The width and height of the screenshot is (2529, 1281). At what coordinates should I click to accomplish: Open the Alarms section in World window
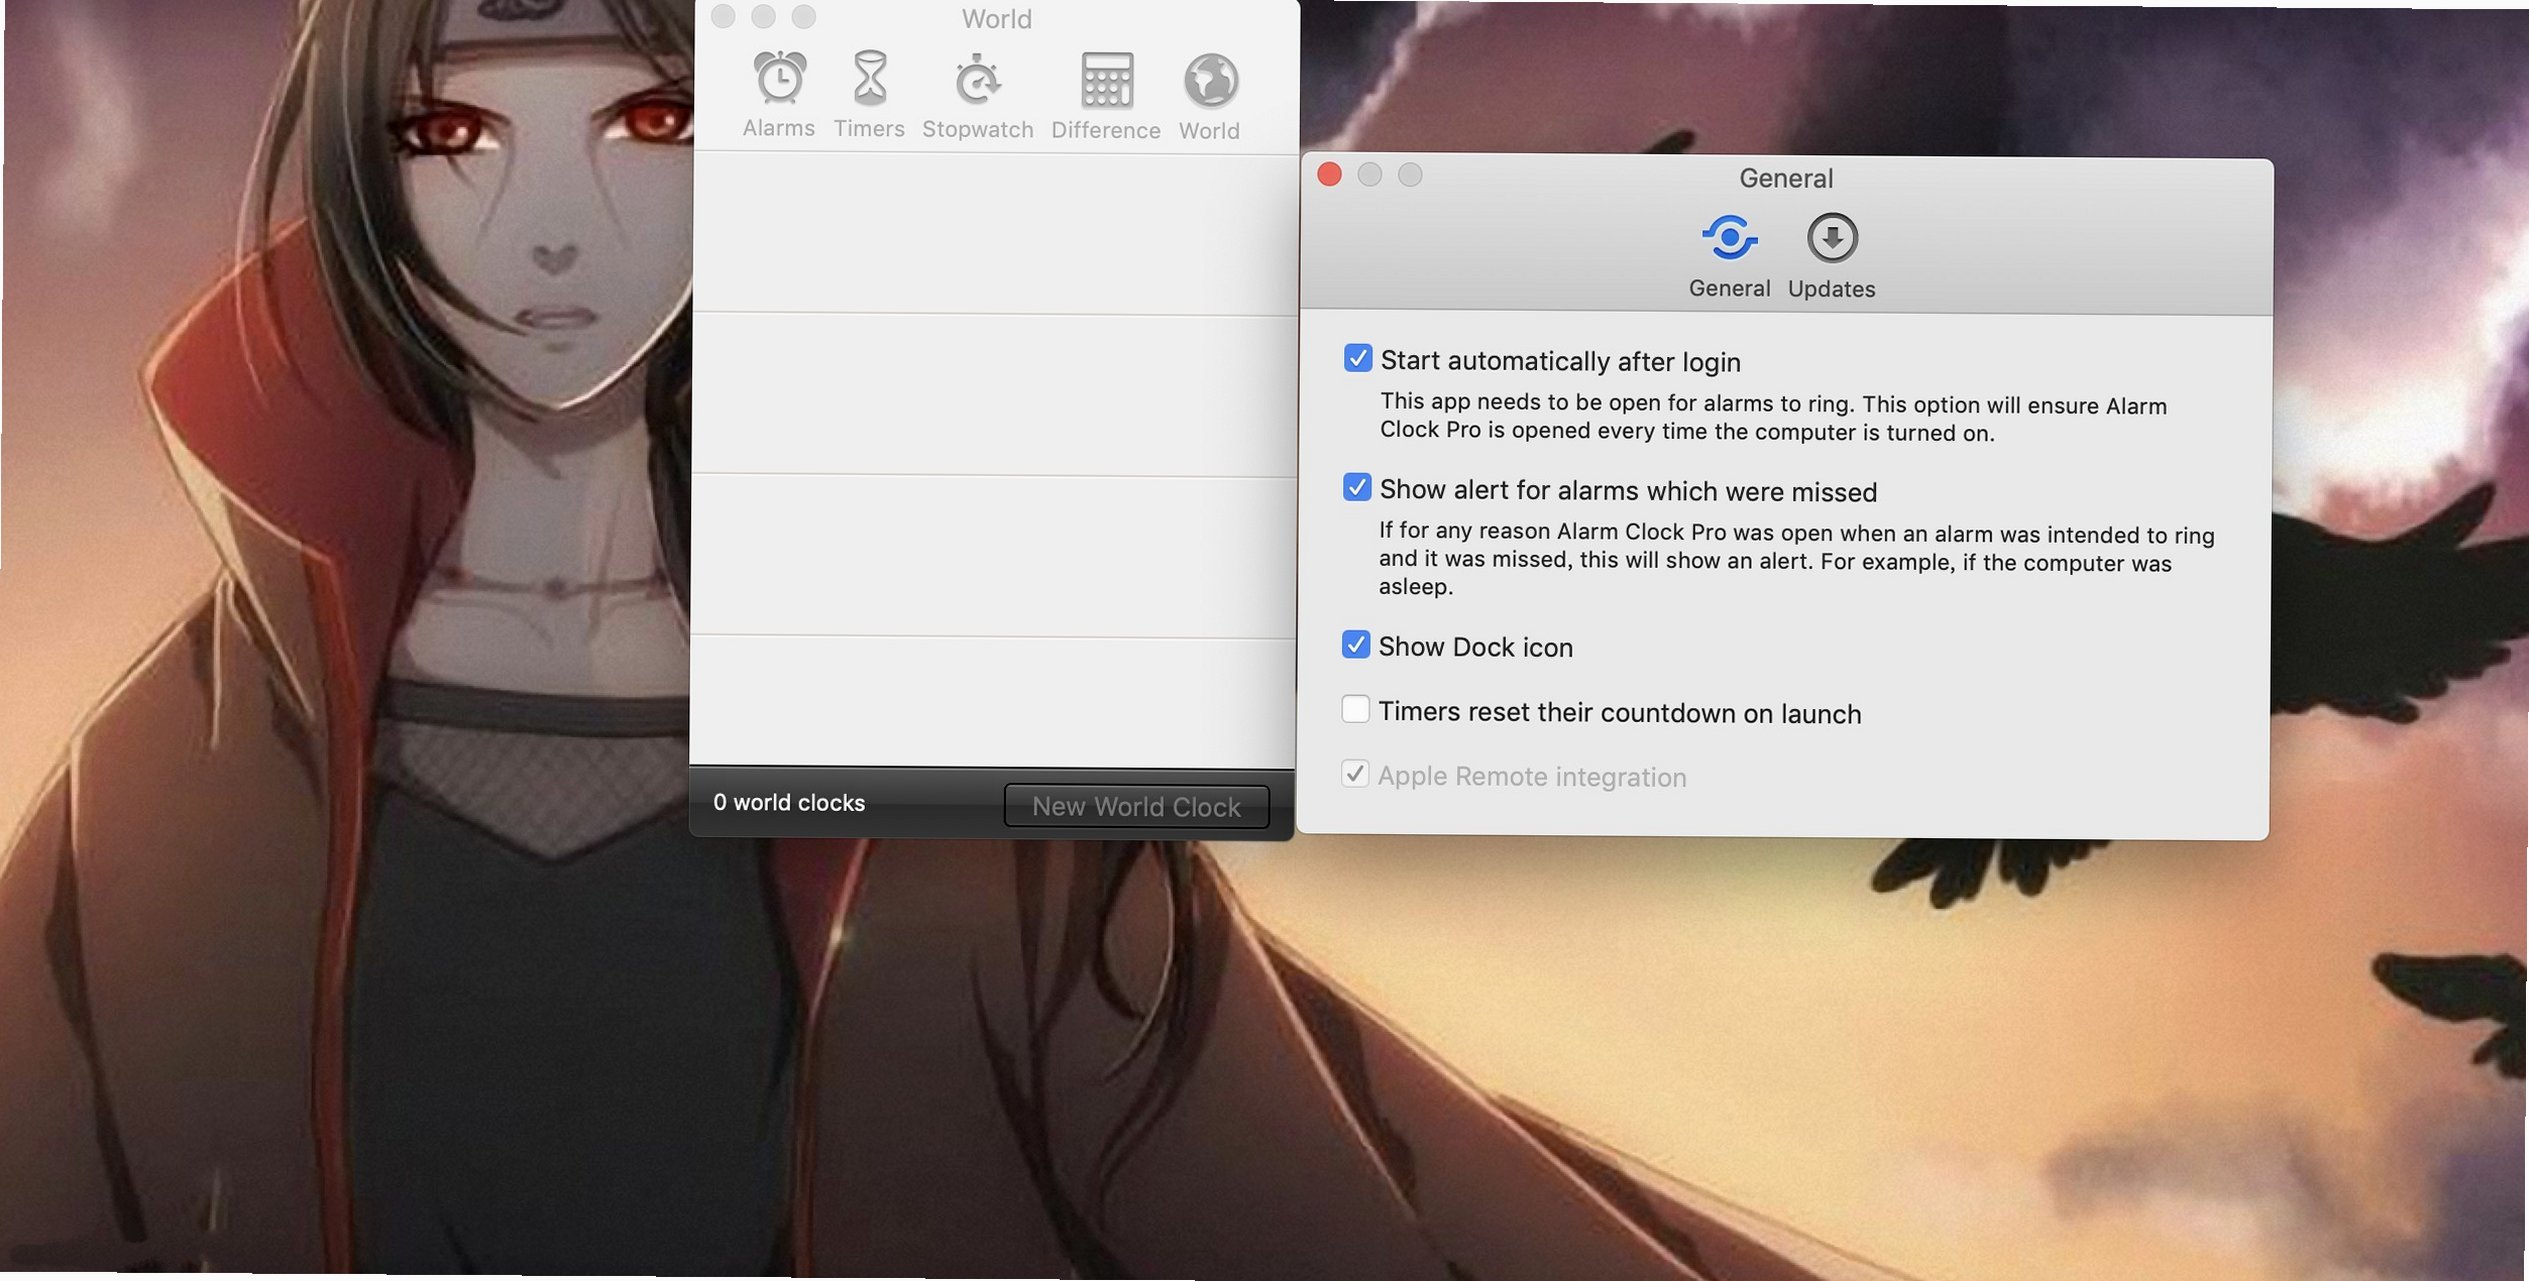click(x=779, y=96)
